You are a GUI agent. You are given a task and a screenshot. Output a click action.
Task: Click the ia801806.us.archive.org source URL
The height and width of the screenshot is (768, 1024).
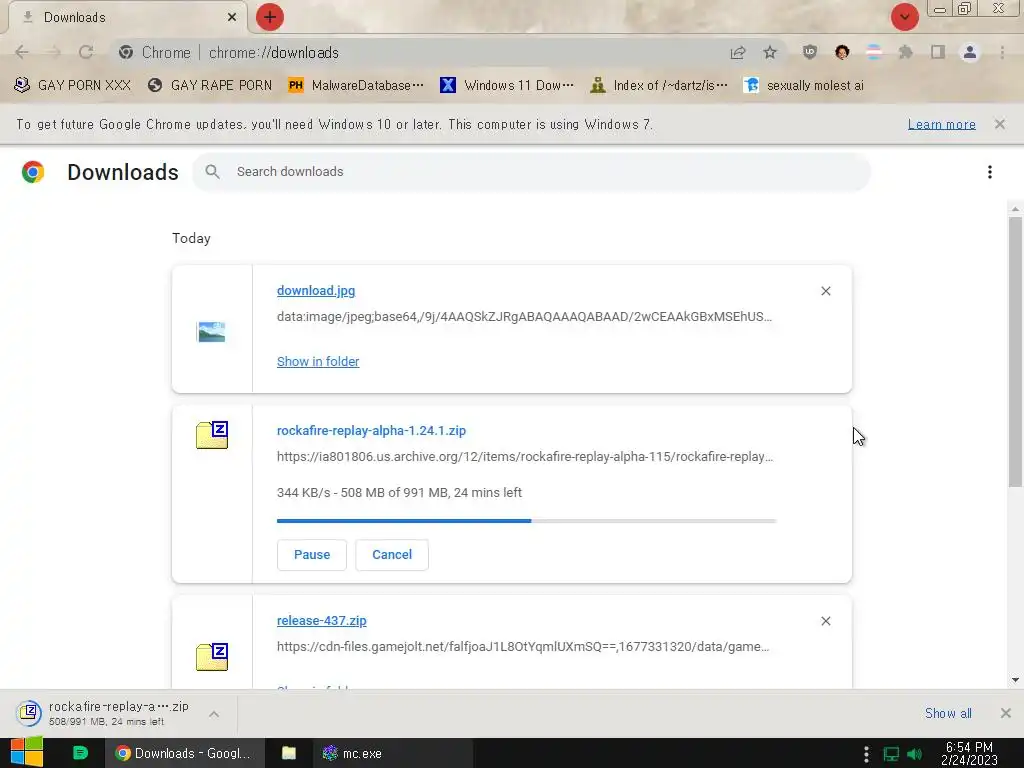coord(524,456)
